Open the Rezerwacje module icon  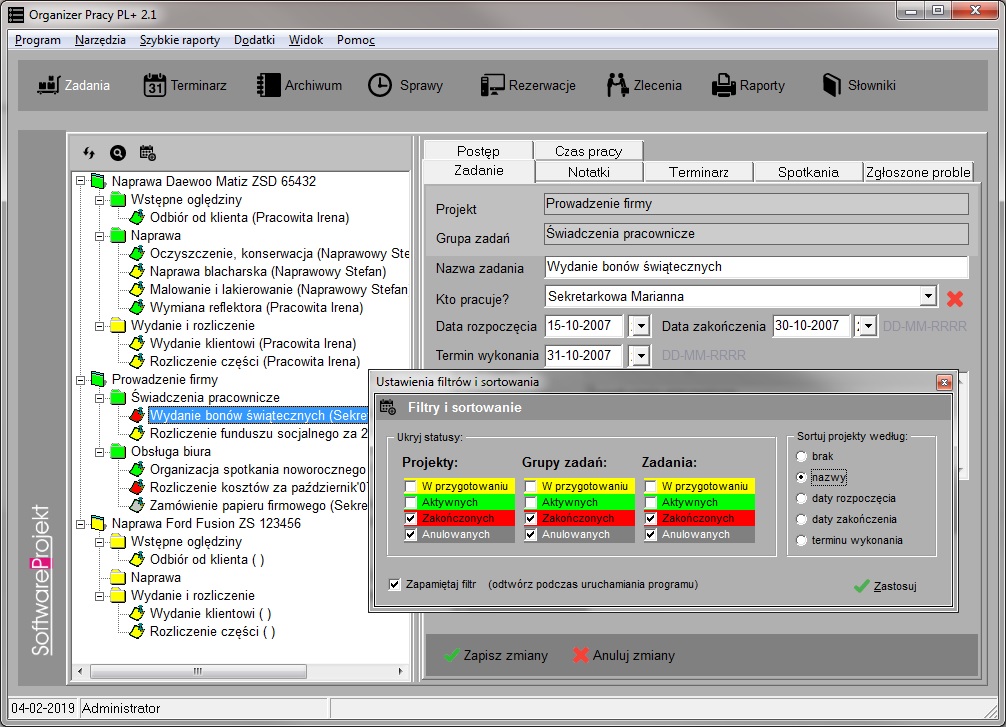pyautogui.click(x=493, y=85)
